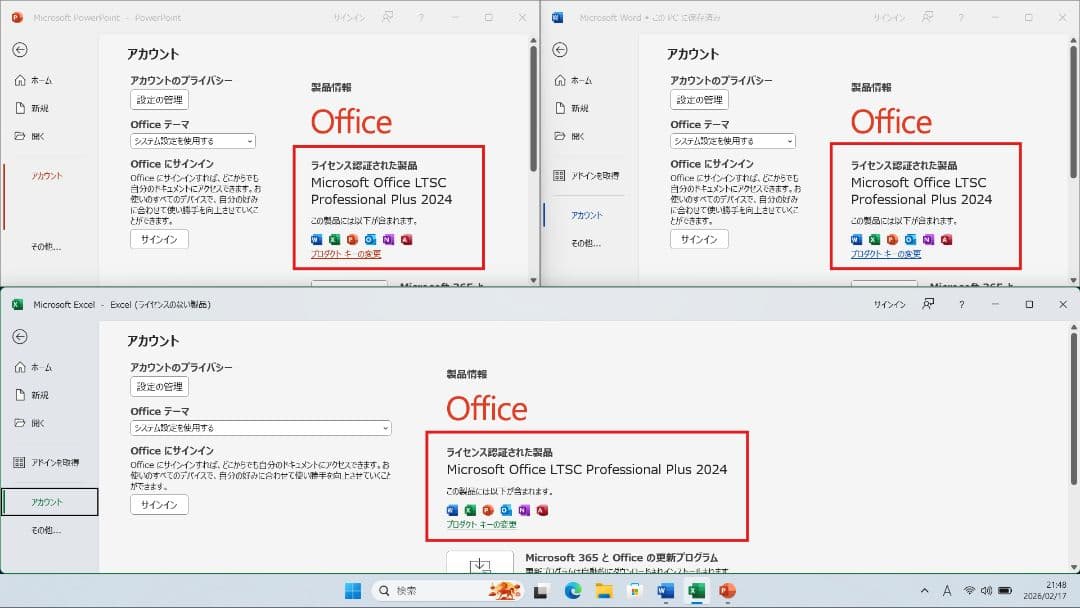Image resolution: width=1080 pixels, height=608 pixels.
Task: Click the help question mark in Excel title bar
Action: click(x=961, y=304)
